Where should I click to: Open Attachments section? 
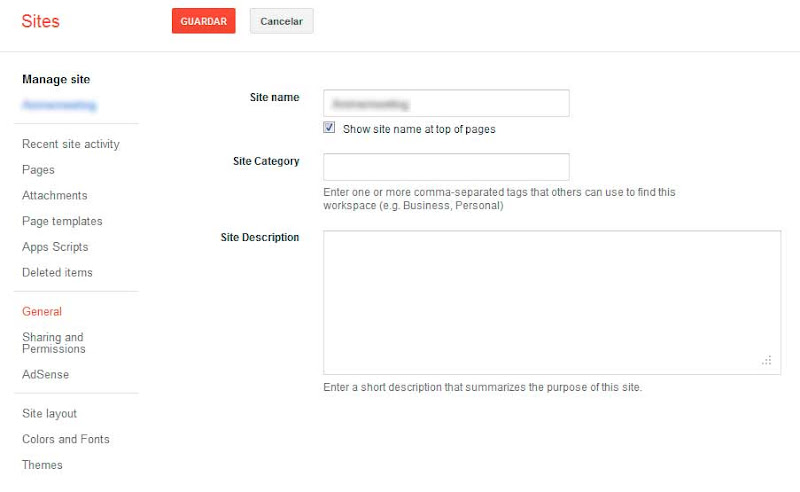(55, 195)
